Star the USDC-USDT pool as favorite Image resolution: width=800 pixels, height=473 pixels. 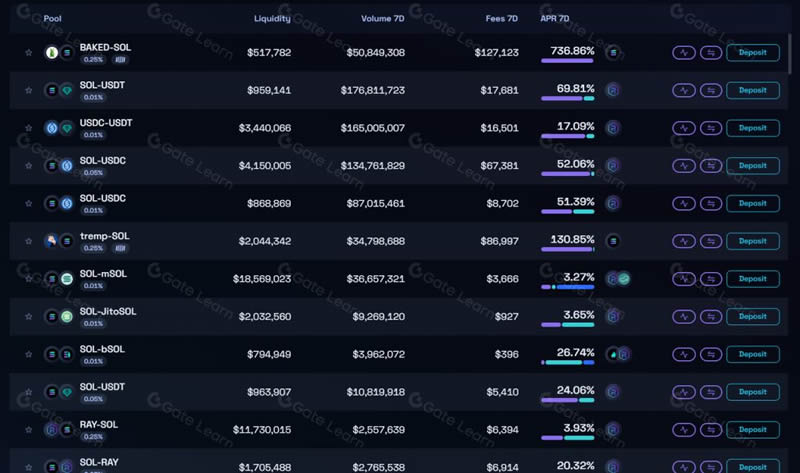pos(29,128)
